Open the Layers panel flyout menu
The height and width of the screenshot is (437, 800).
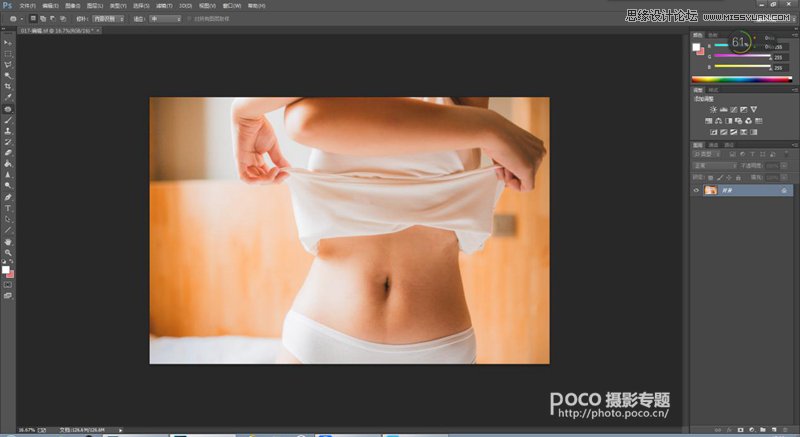point(795,145)
